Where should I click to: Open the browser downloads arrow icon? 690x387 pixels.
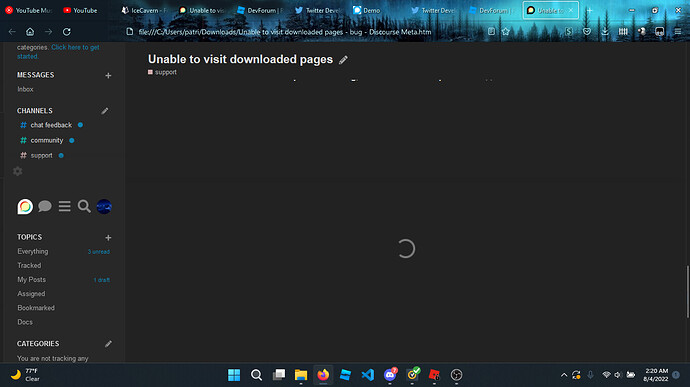(605, 32)
